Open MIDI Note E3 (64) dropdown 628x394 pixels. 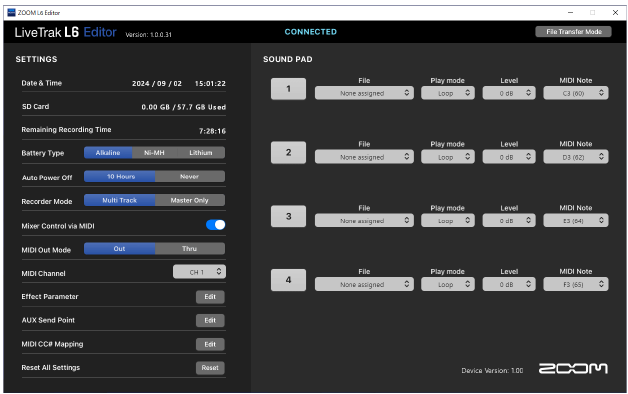point(576,221)
